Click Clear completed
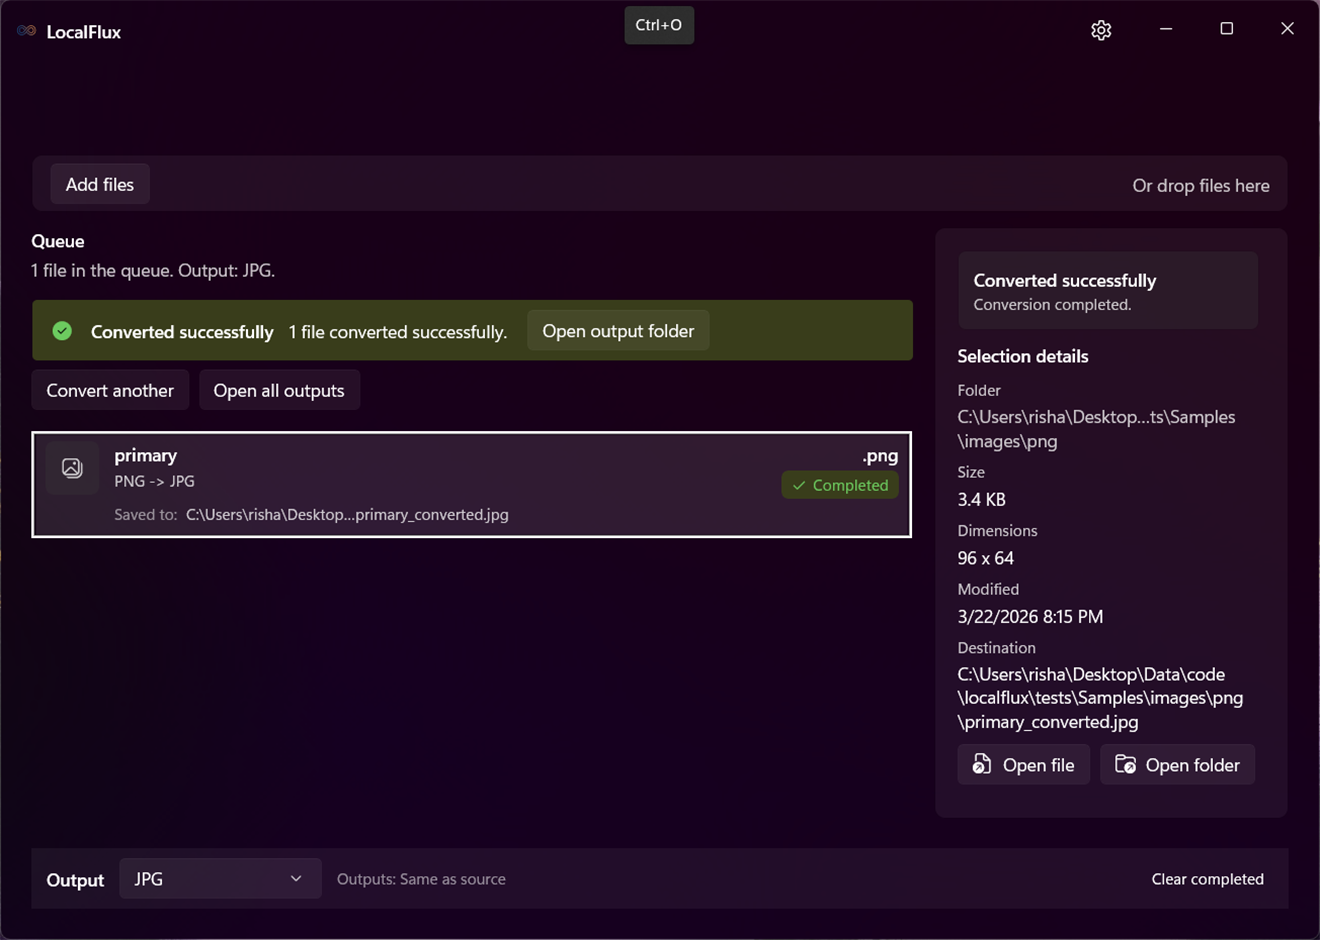The height and width of the screenshot is (940, 1320). [1207, 879]
